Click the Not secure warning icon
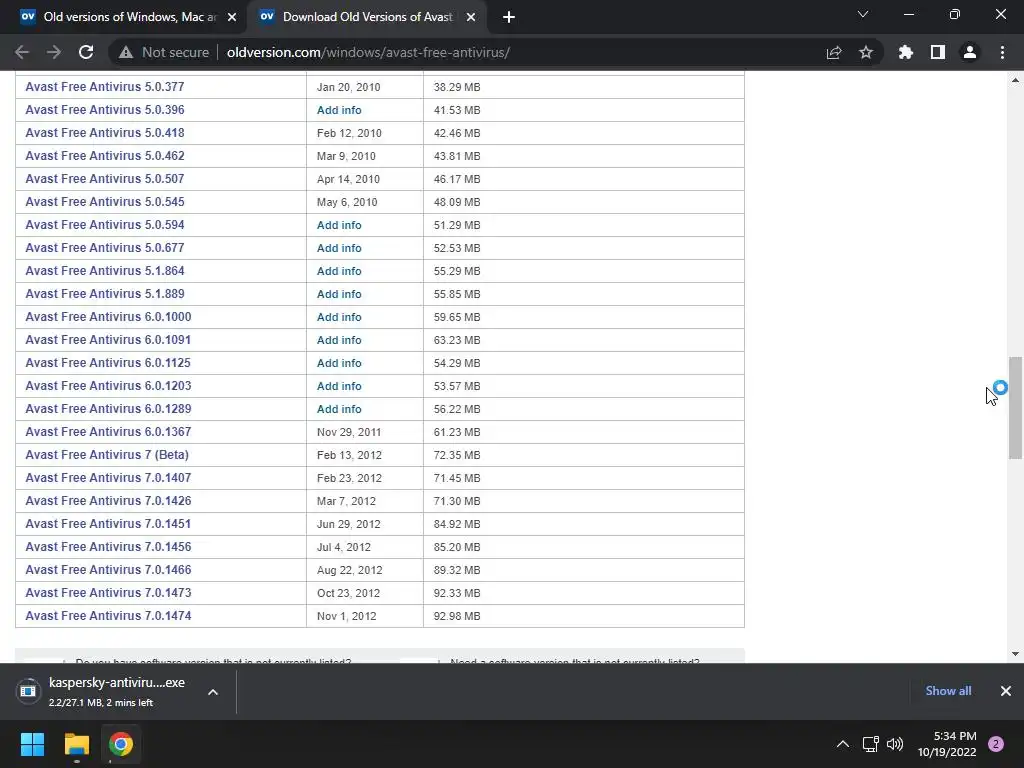The image size is (1024, 768). [x=126, y=52]
